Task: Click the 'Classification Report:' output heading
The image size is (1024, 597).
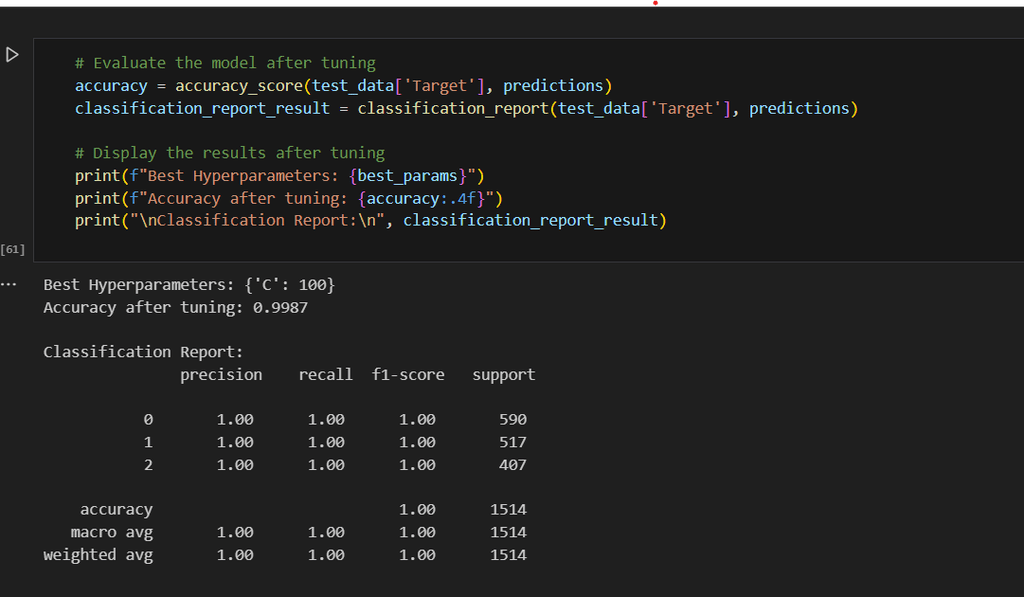Action: pyautogui.click(x=143, y=352)
